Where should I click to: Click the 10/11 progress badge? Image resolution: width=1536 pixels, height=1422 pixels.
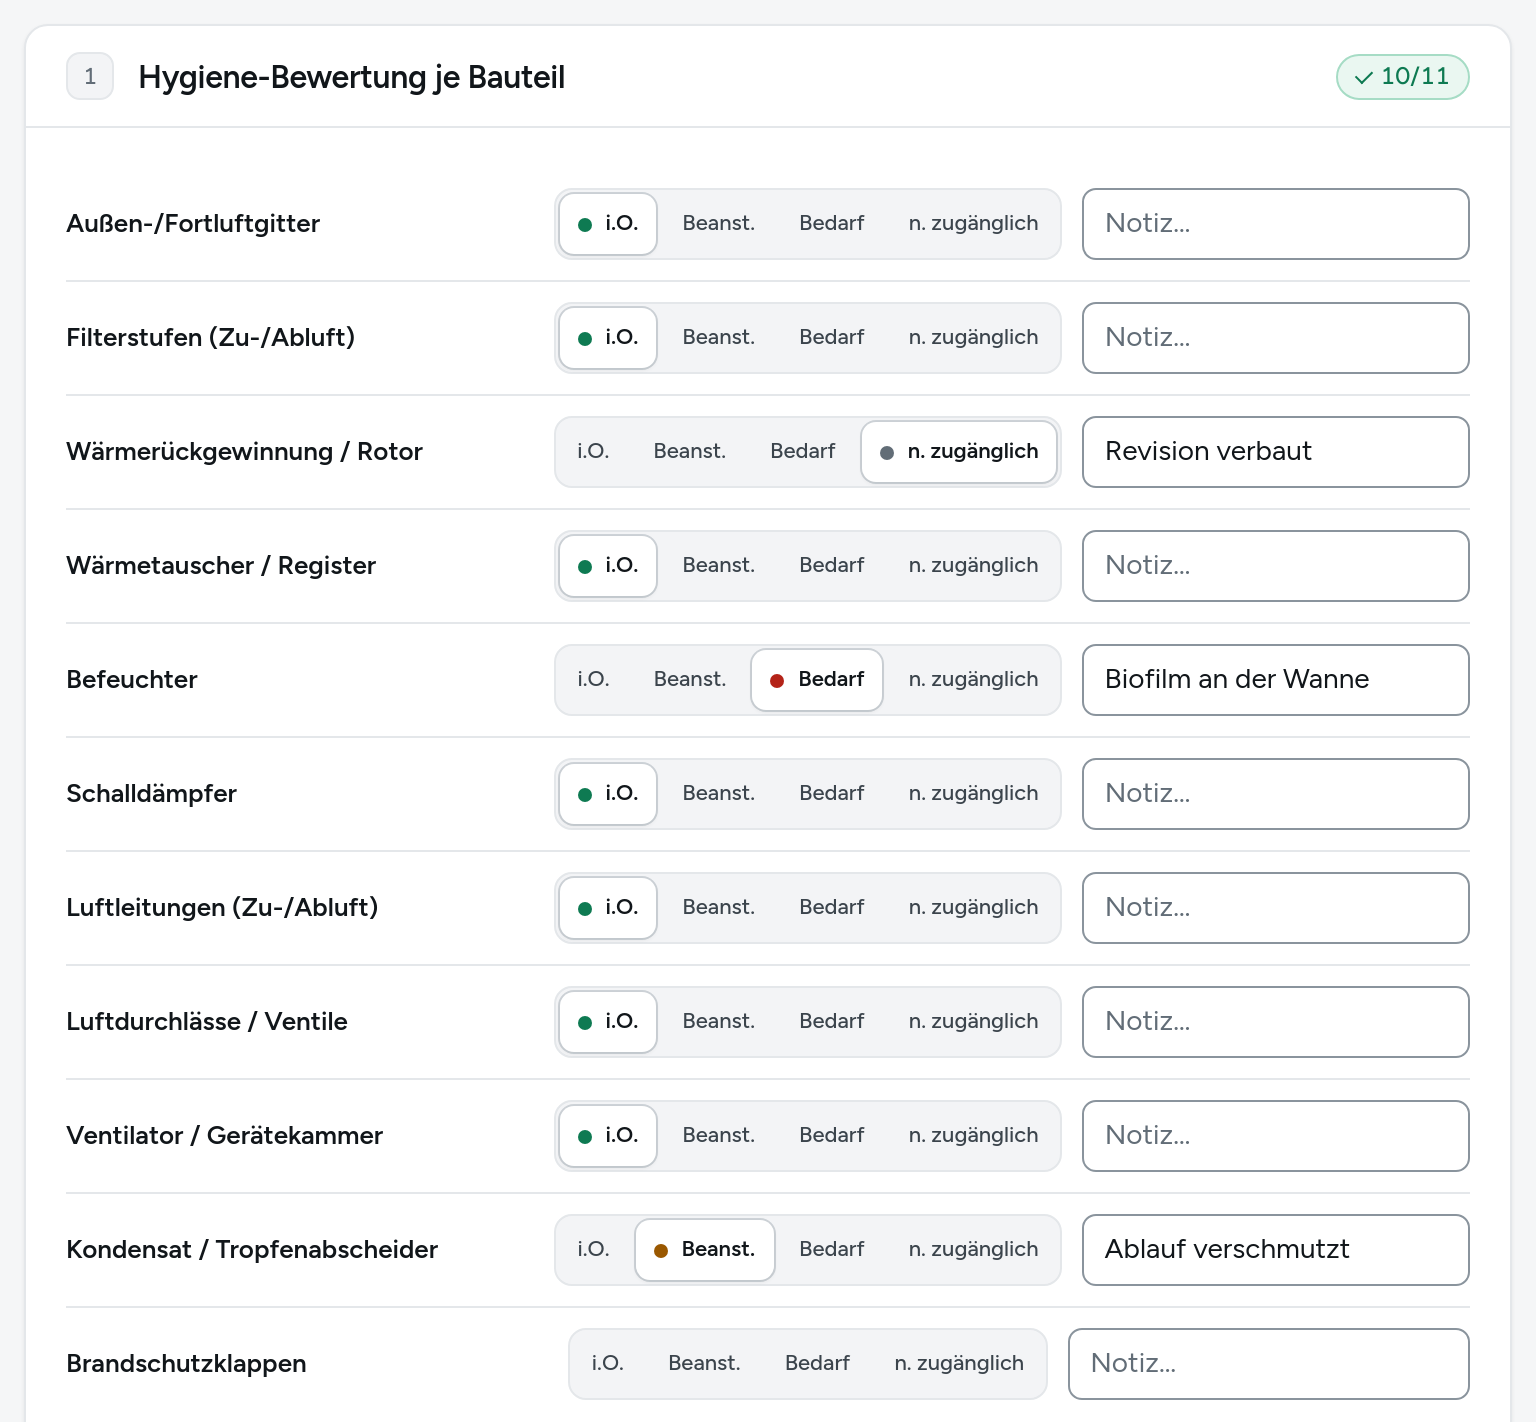coord(1402,77)
